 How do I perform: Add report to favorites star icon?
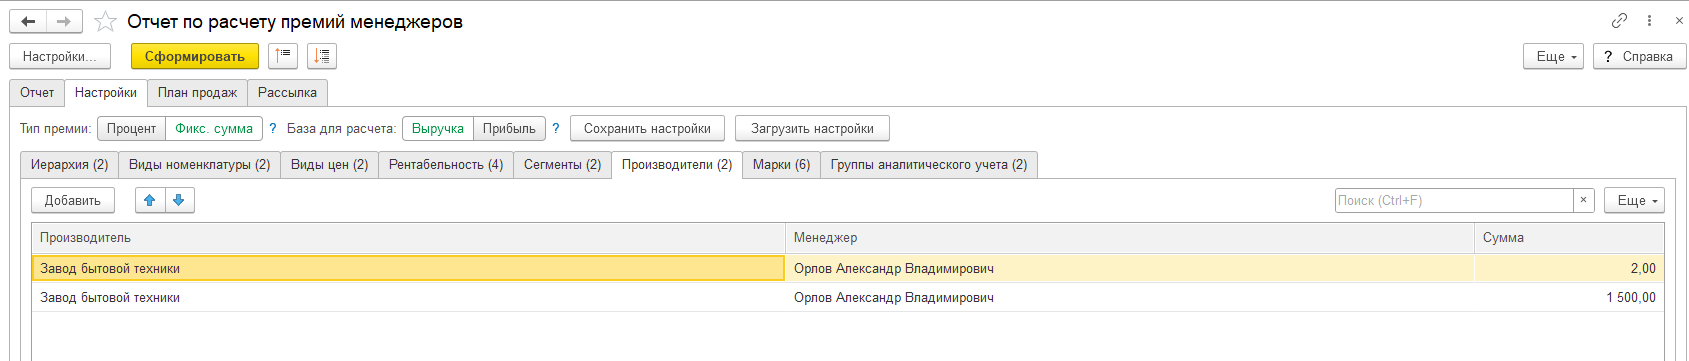[x=105, y=21]
